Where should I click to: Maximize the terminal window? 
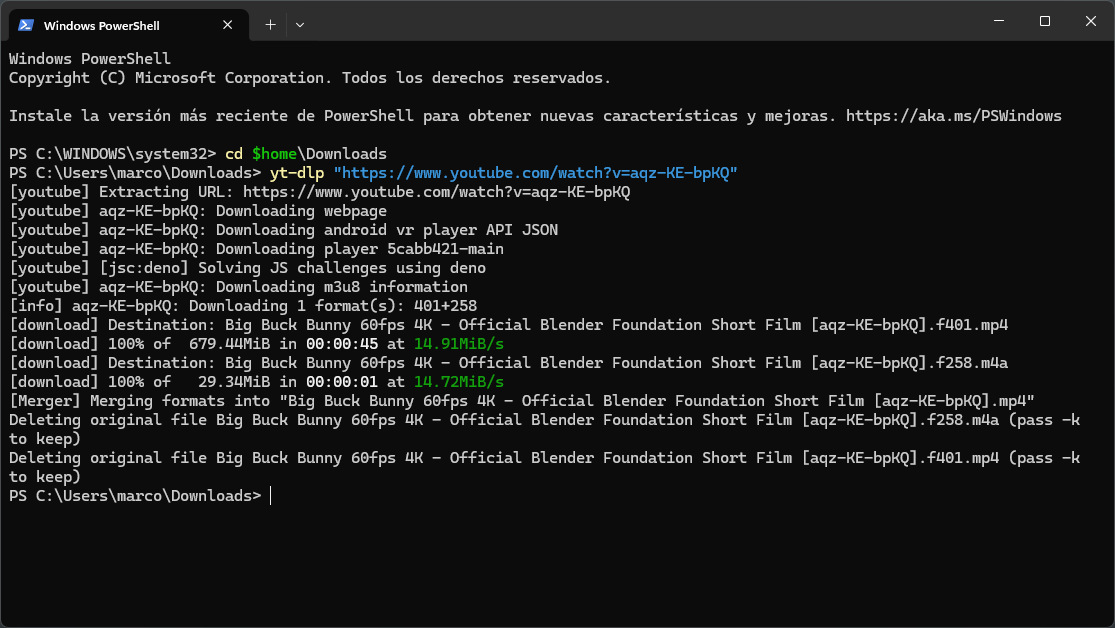tap(1045, 21)
